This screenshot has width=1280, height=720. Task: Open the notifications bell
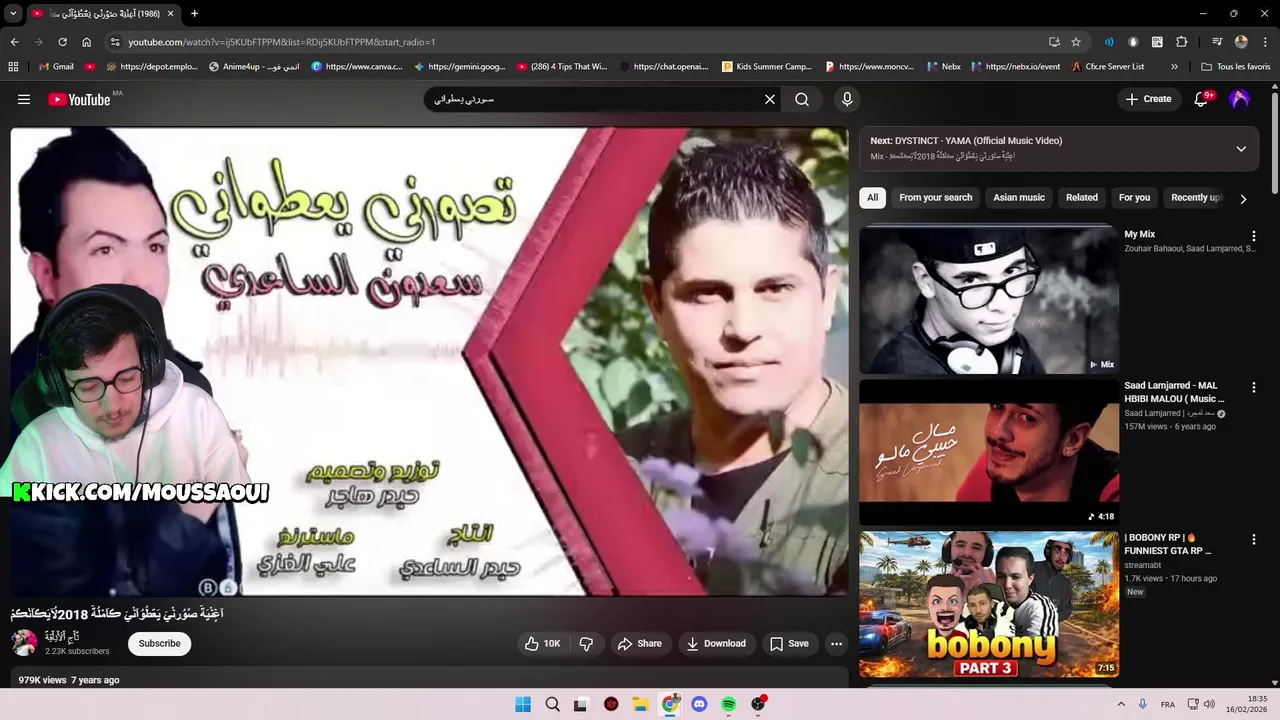click(1203, 99)
